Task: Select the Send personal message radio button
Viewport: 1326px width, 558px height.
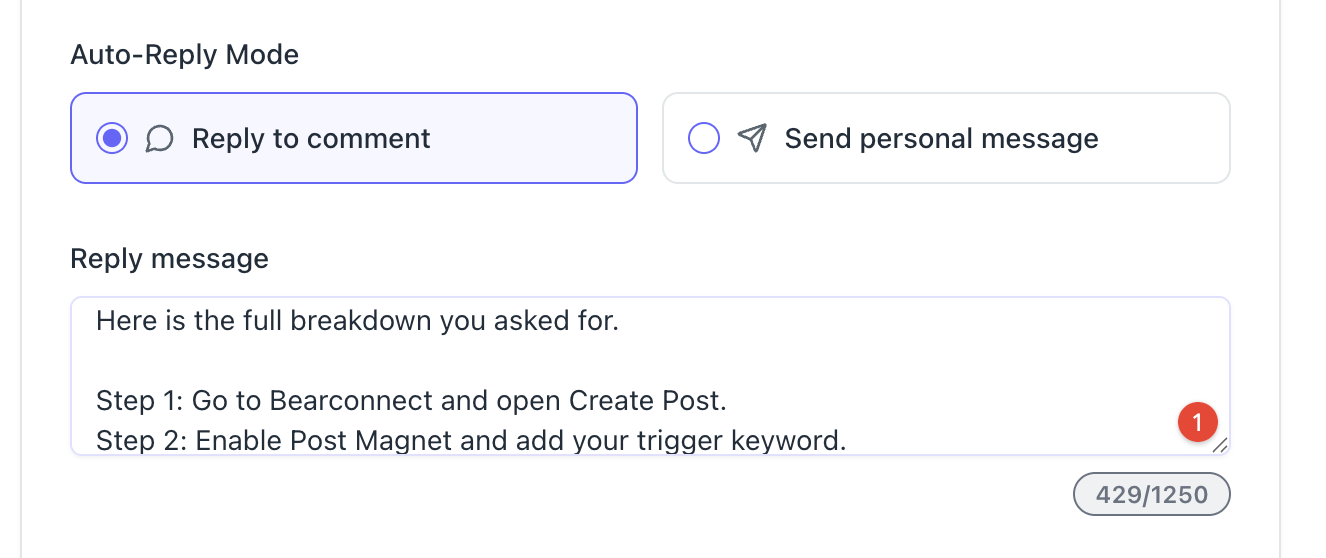Action: [704, 138]
